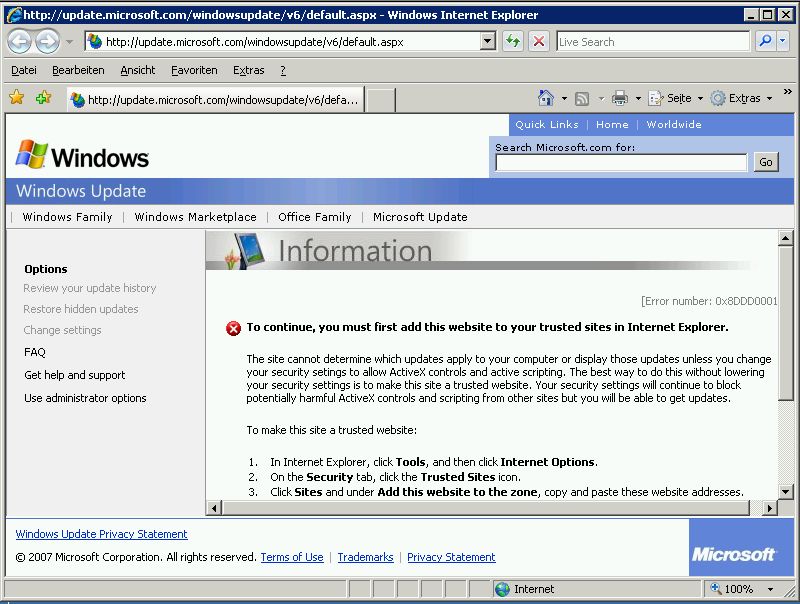Click the Live Search input box
800x604 pixels.
tap(653, 42)
